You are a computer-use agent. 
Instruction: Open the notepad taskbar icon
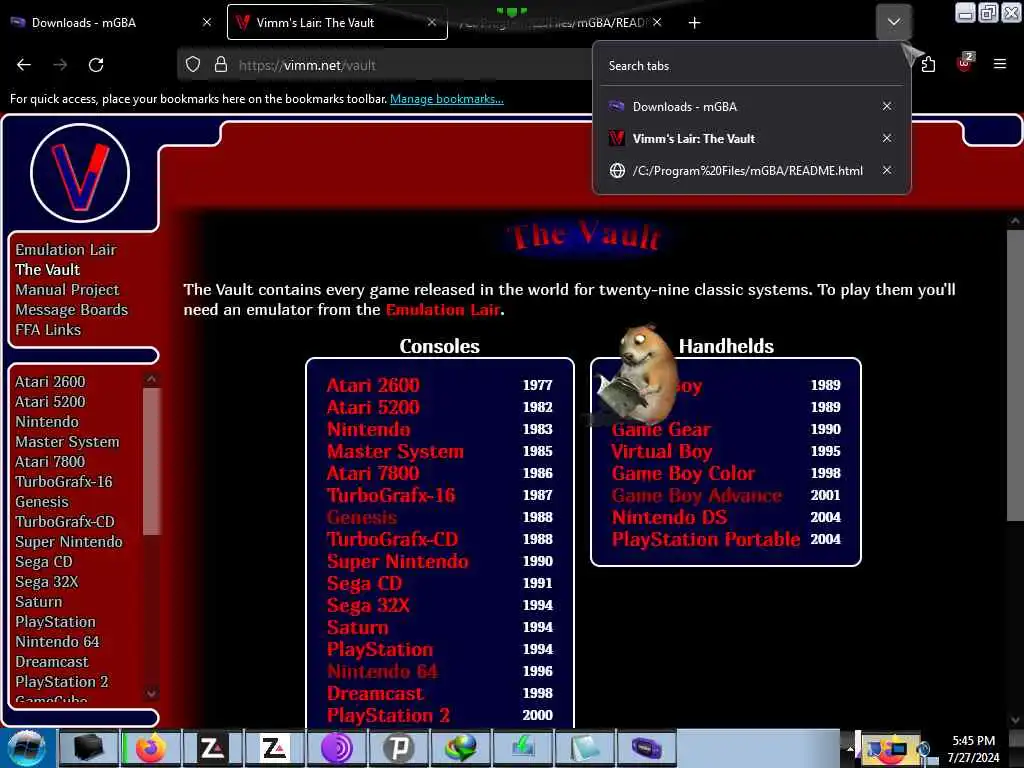584,748
